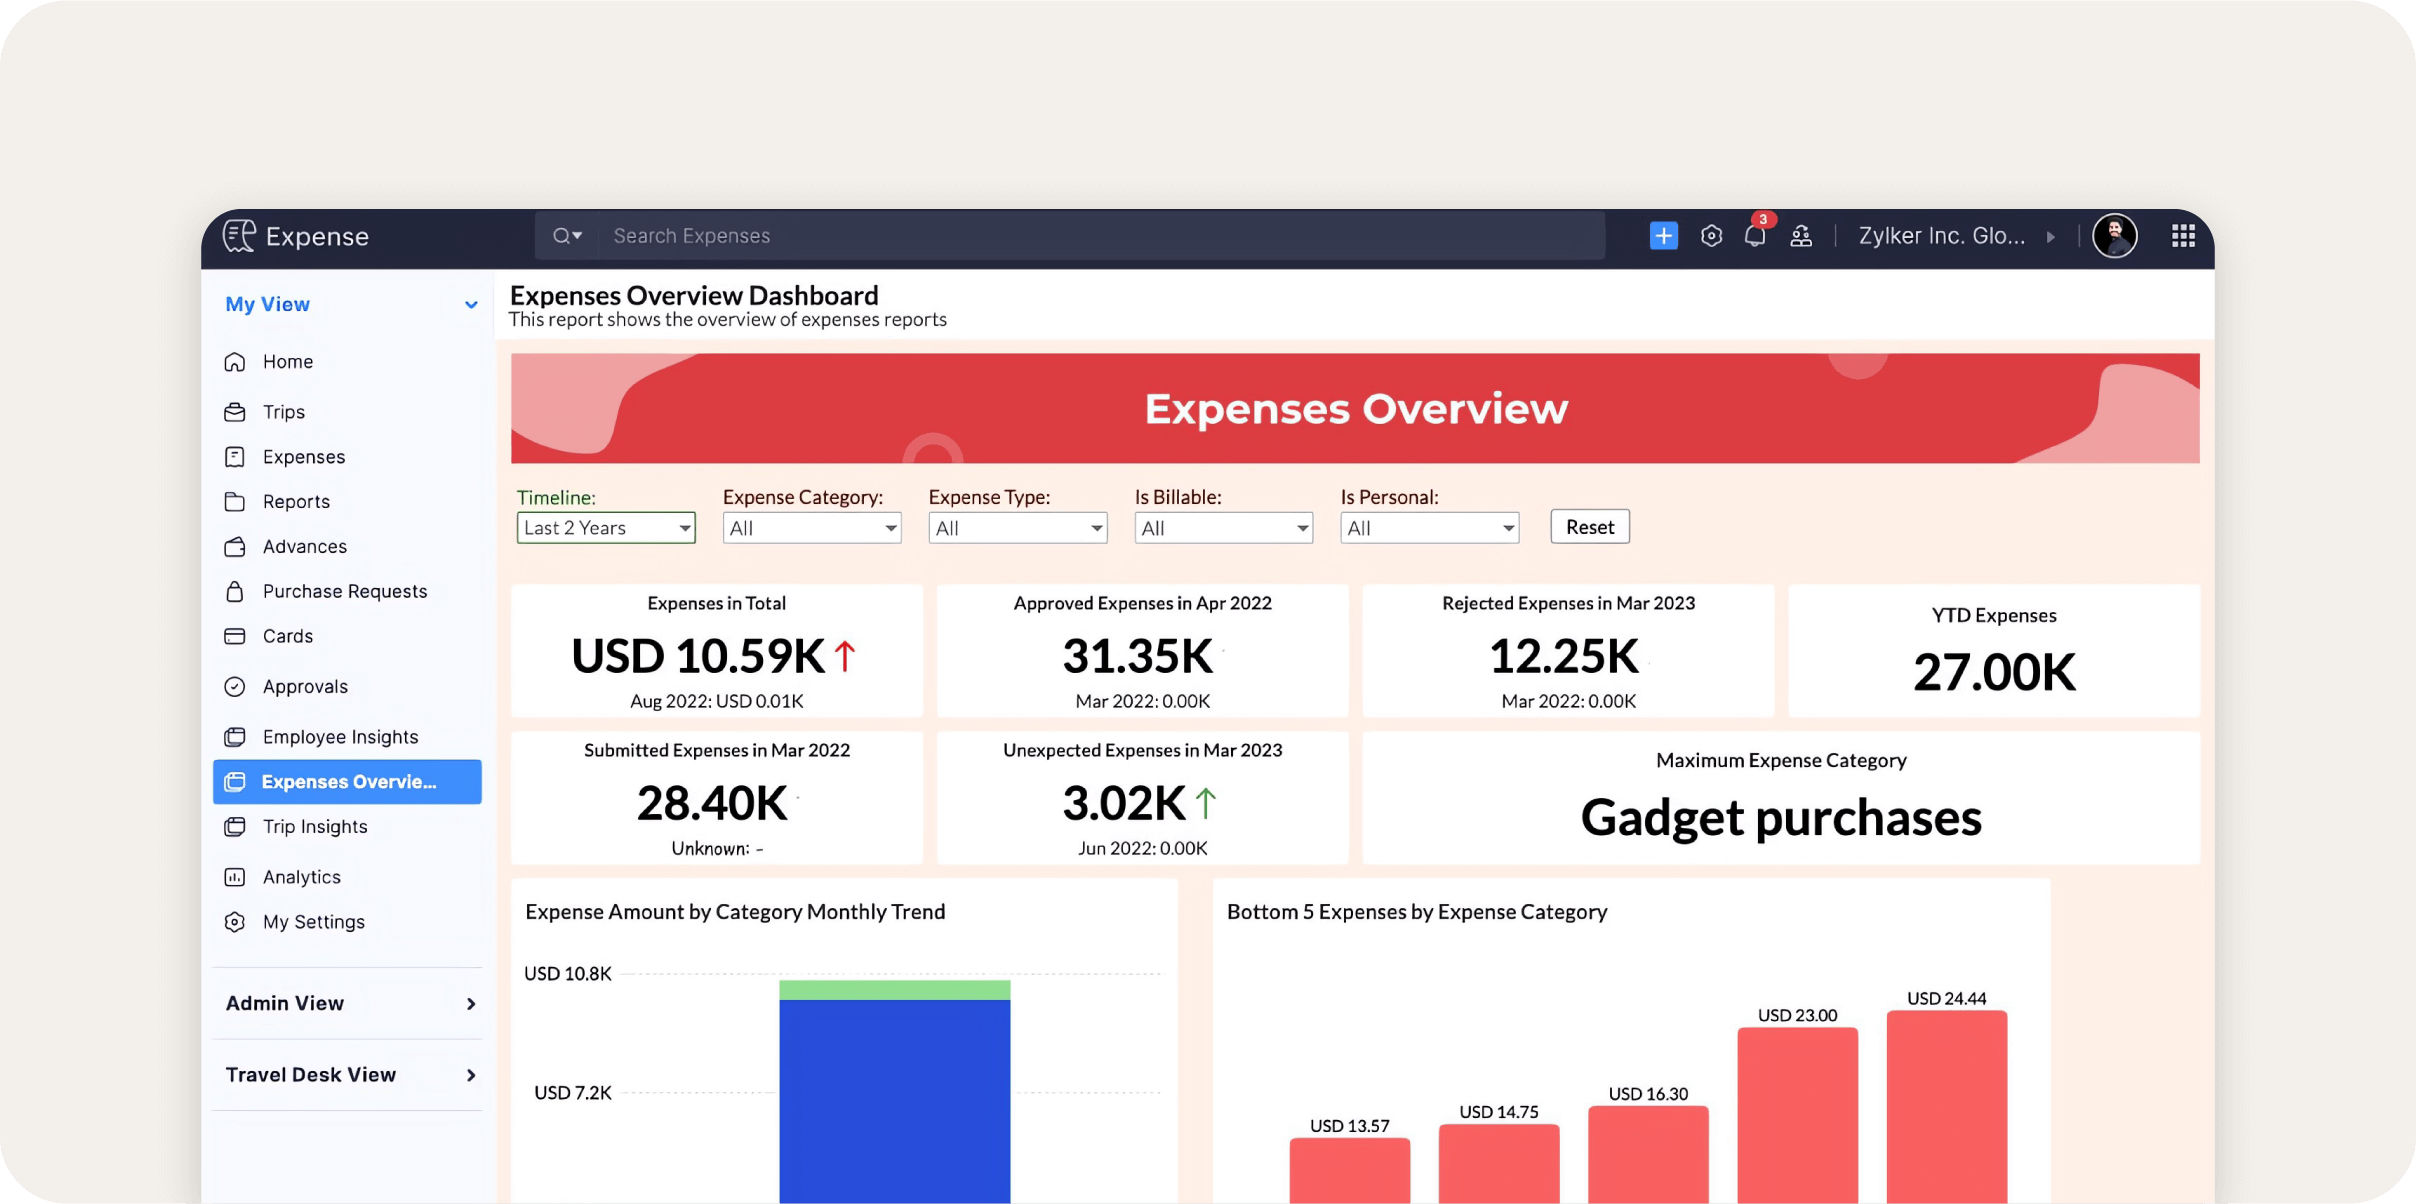Open the Trips section in the sidebar
The image size is (2416, 1204).
tap(284, 411)
